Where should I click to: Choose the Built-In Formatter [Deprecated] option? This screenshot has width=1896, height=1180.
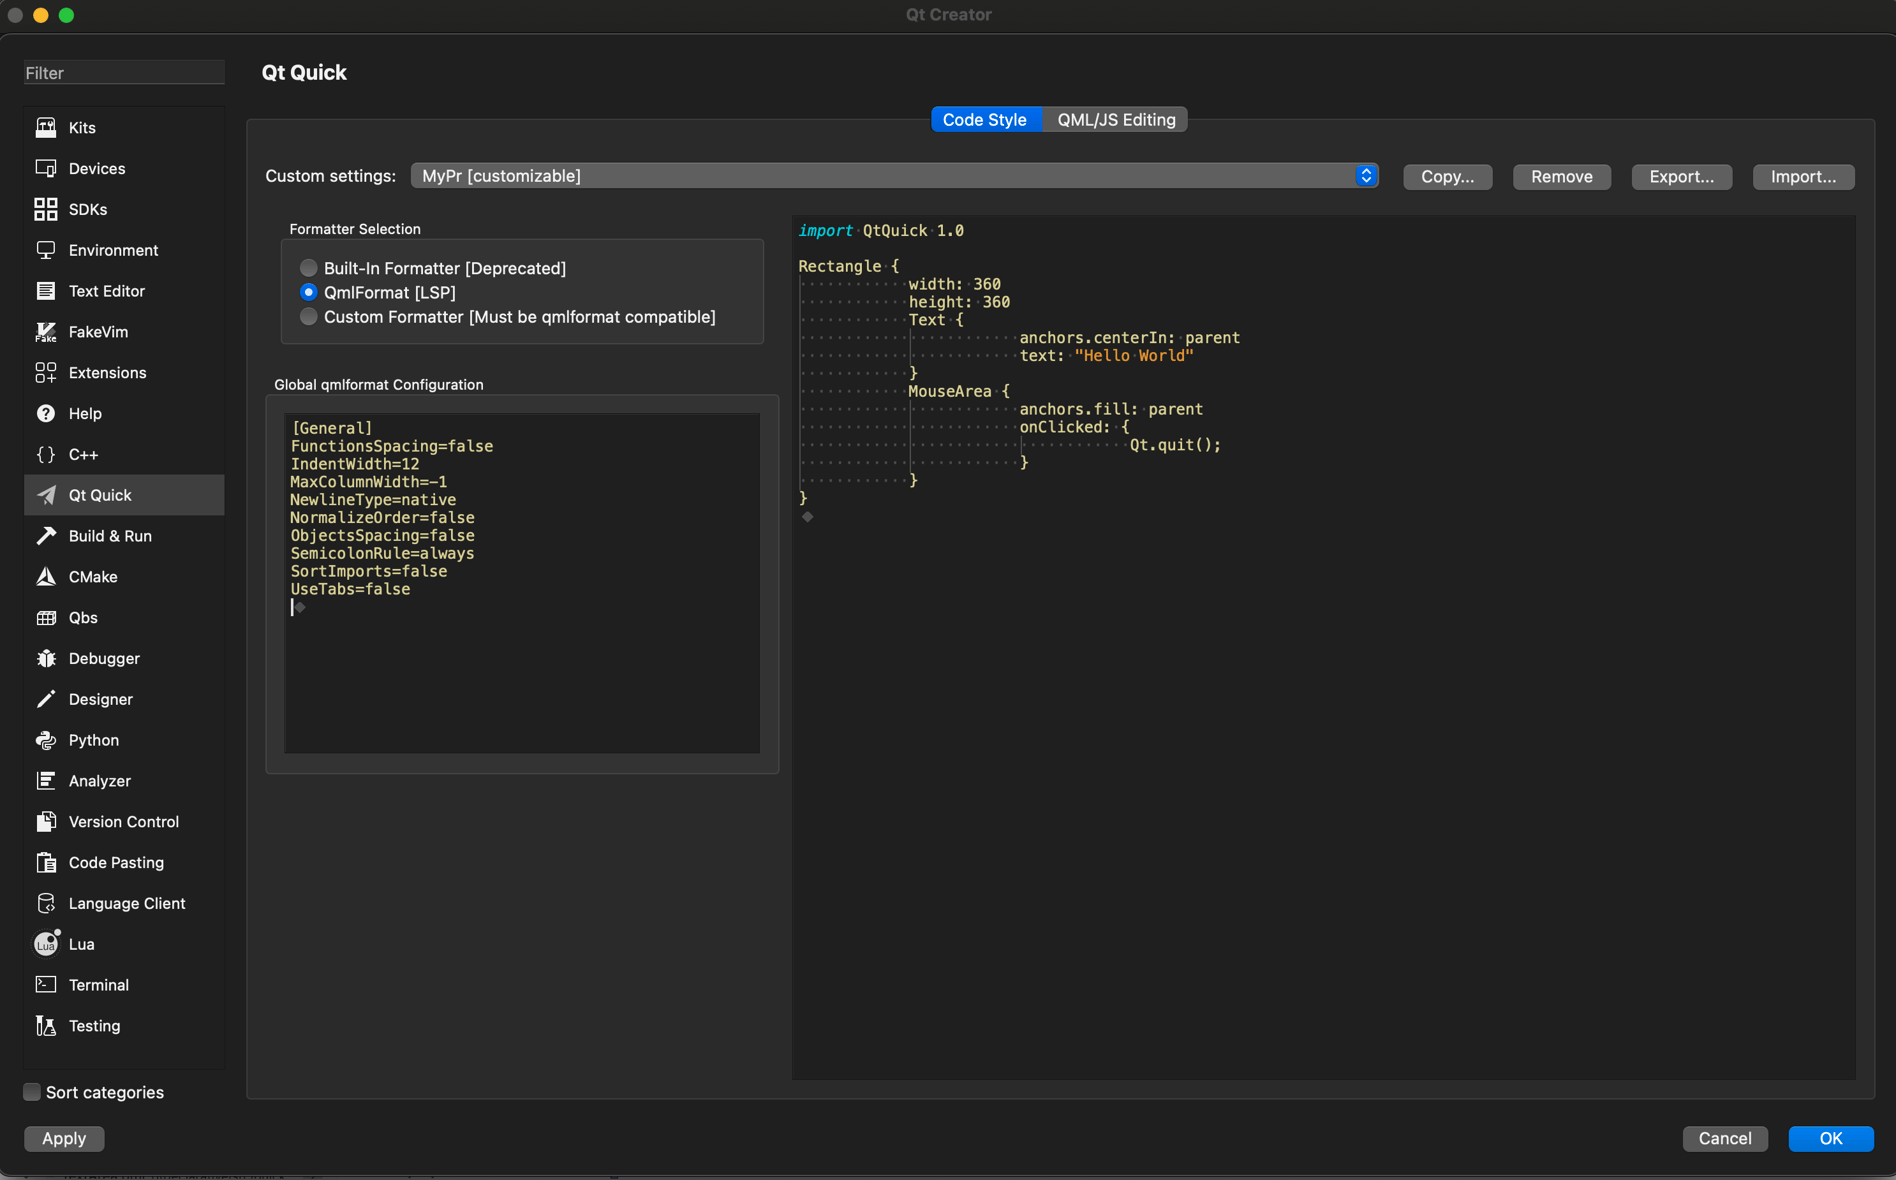(308, 267)
